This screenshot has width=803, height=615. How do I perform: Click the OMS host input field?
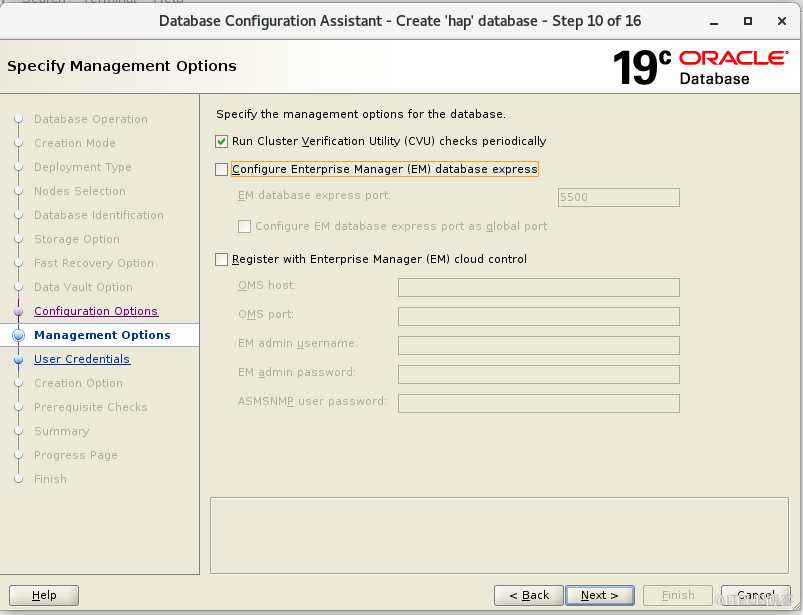tap(539, 287)
